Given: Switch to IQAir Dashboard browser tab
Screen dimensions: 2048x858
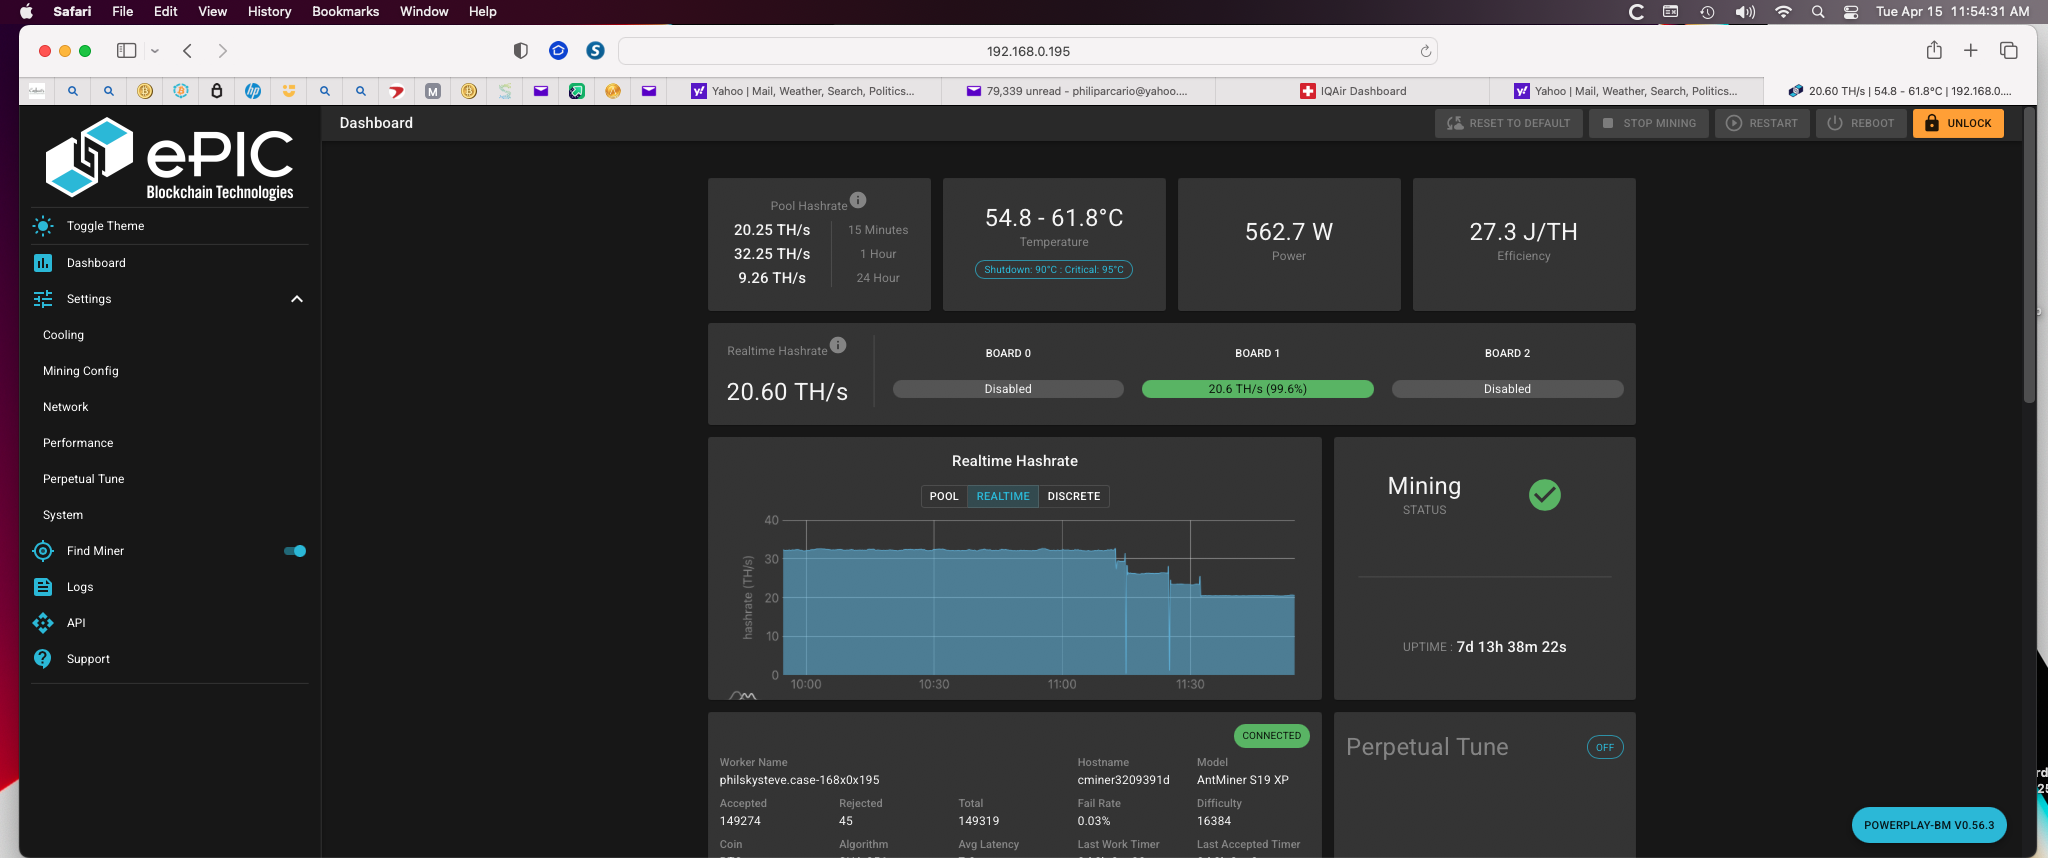Looking at the screenshot, I should pos(1352,91).
